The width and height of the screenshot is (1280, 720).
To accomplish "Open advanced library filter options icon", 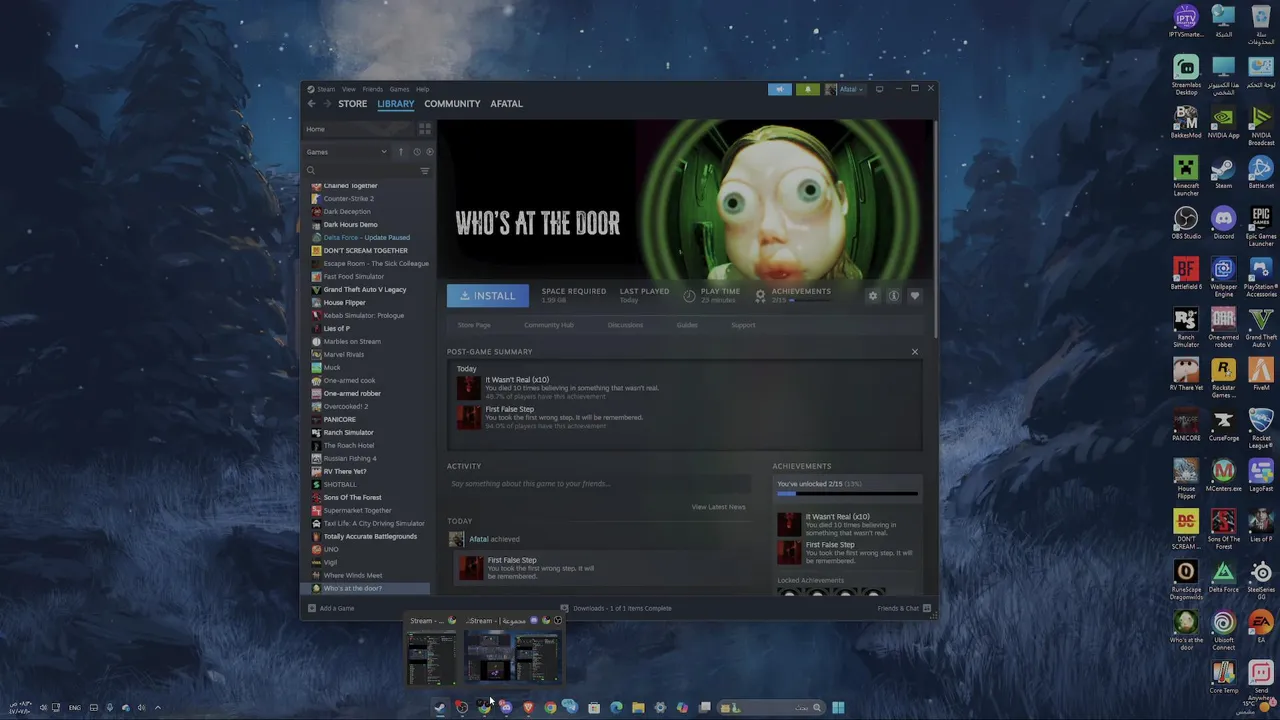I will pyautogui.click(x=425, y=171).
